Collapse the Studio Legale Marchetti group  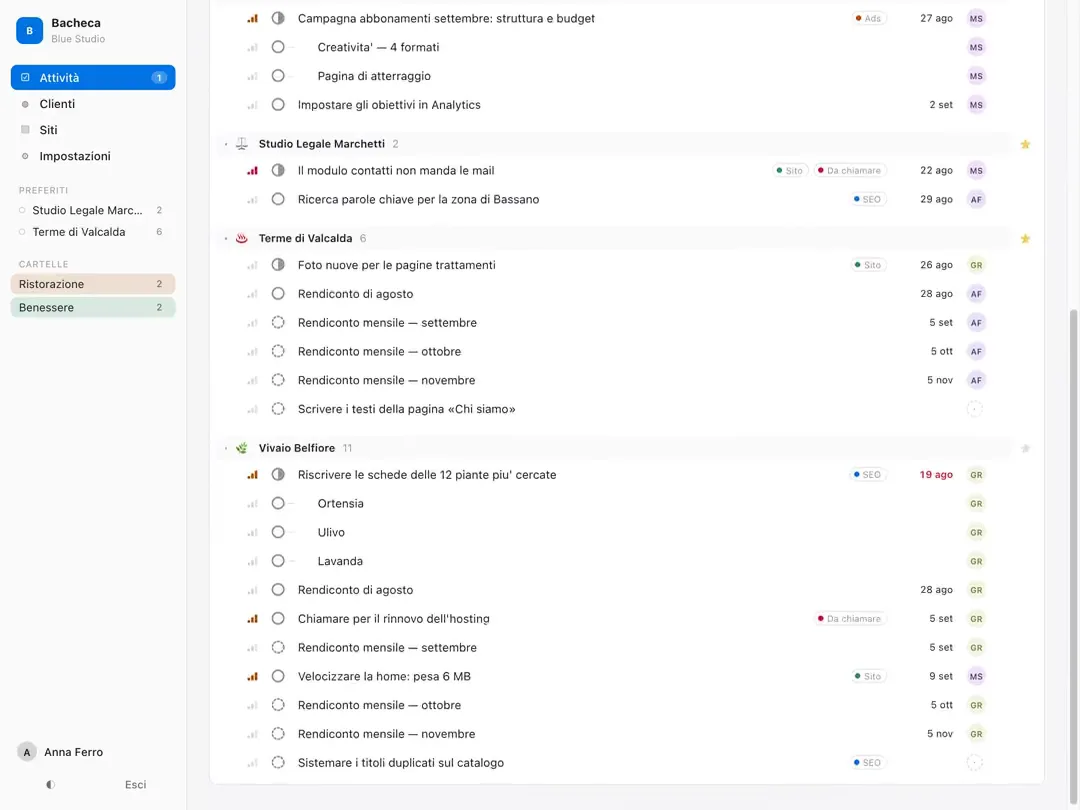click(226, 144)
